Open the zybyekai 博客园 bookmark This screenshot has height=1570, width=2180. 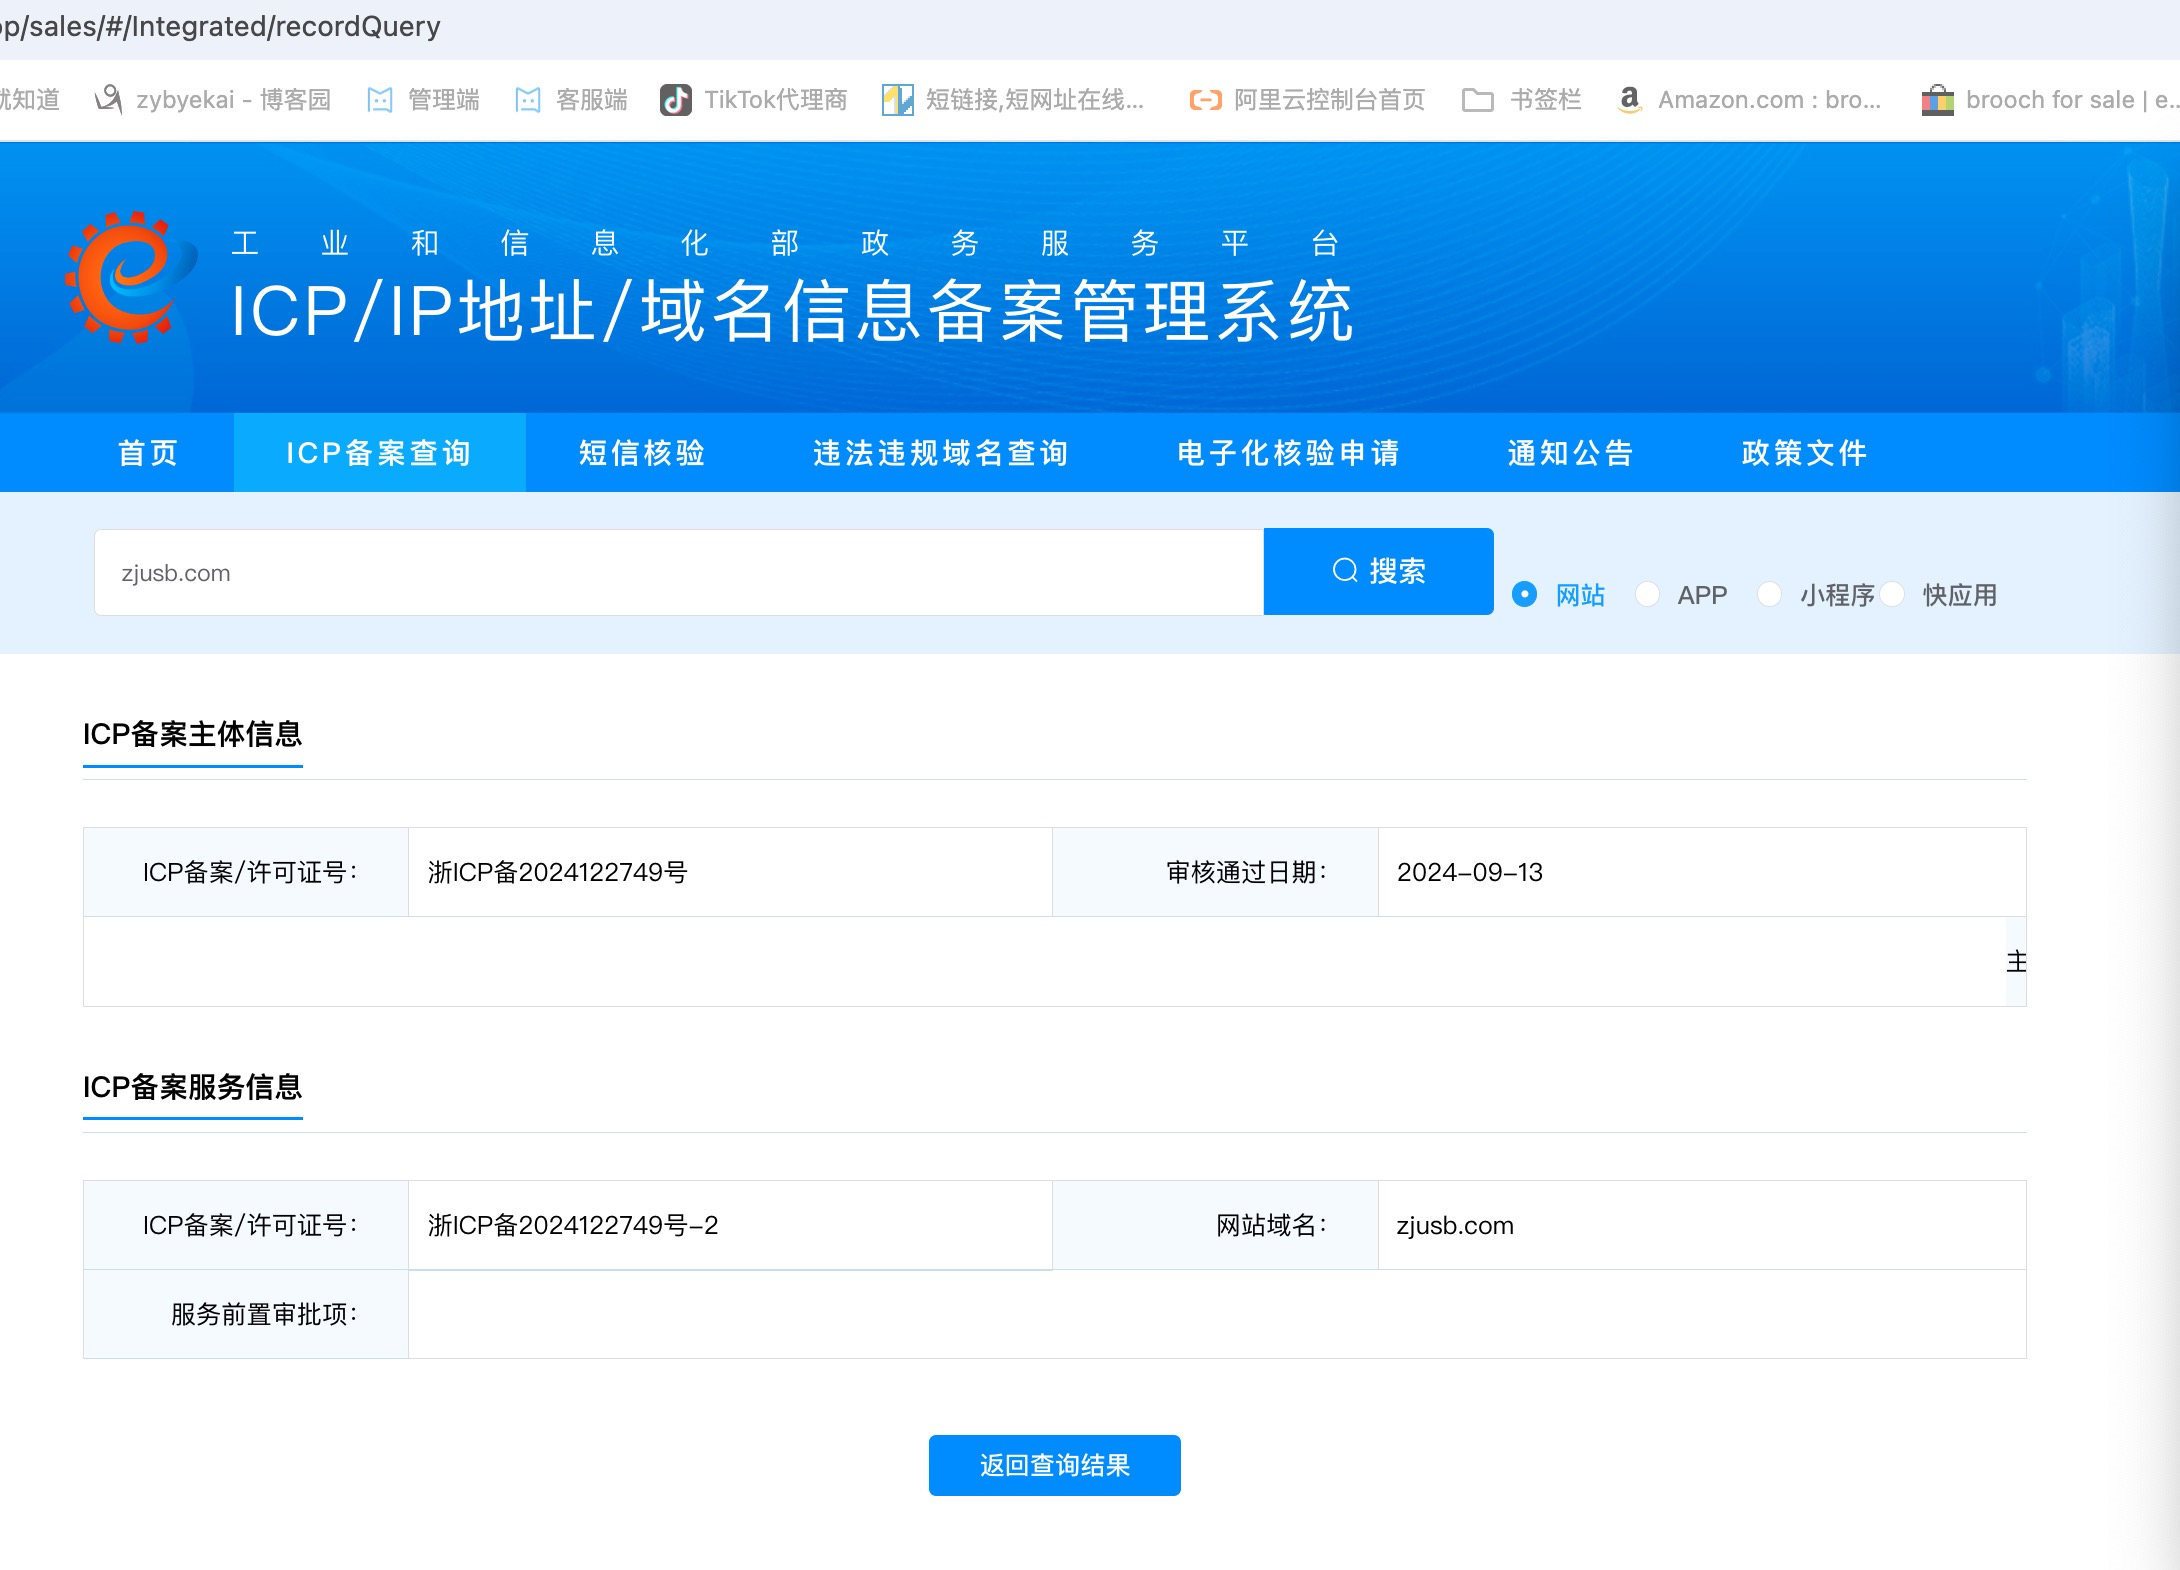click(213, 100)
